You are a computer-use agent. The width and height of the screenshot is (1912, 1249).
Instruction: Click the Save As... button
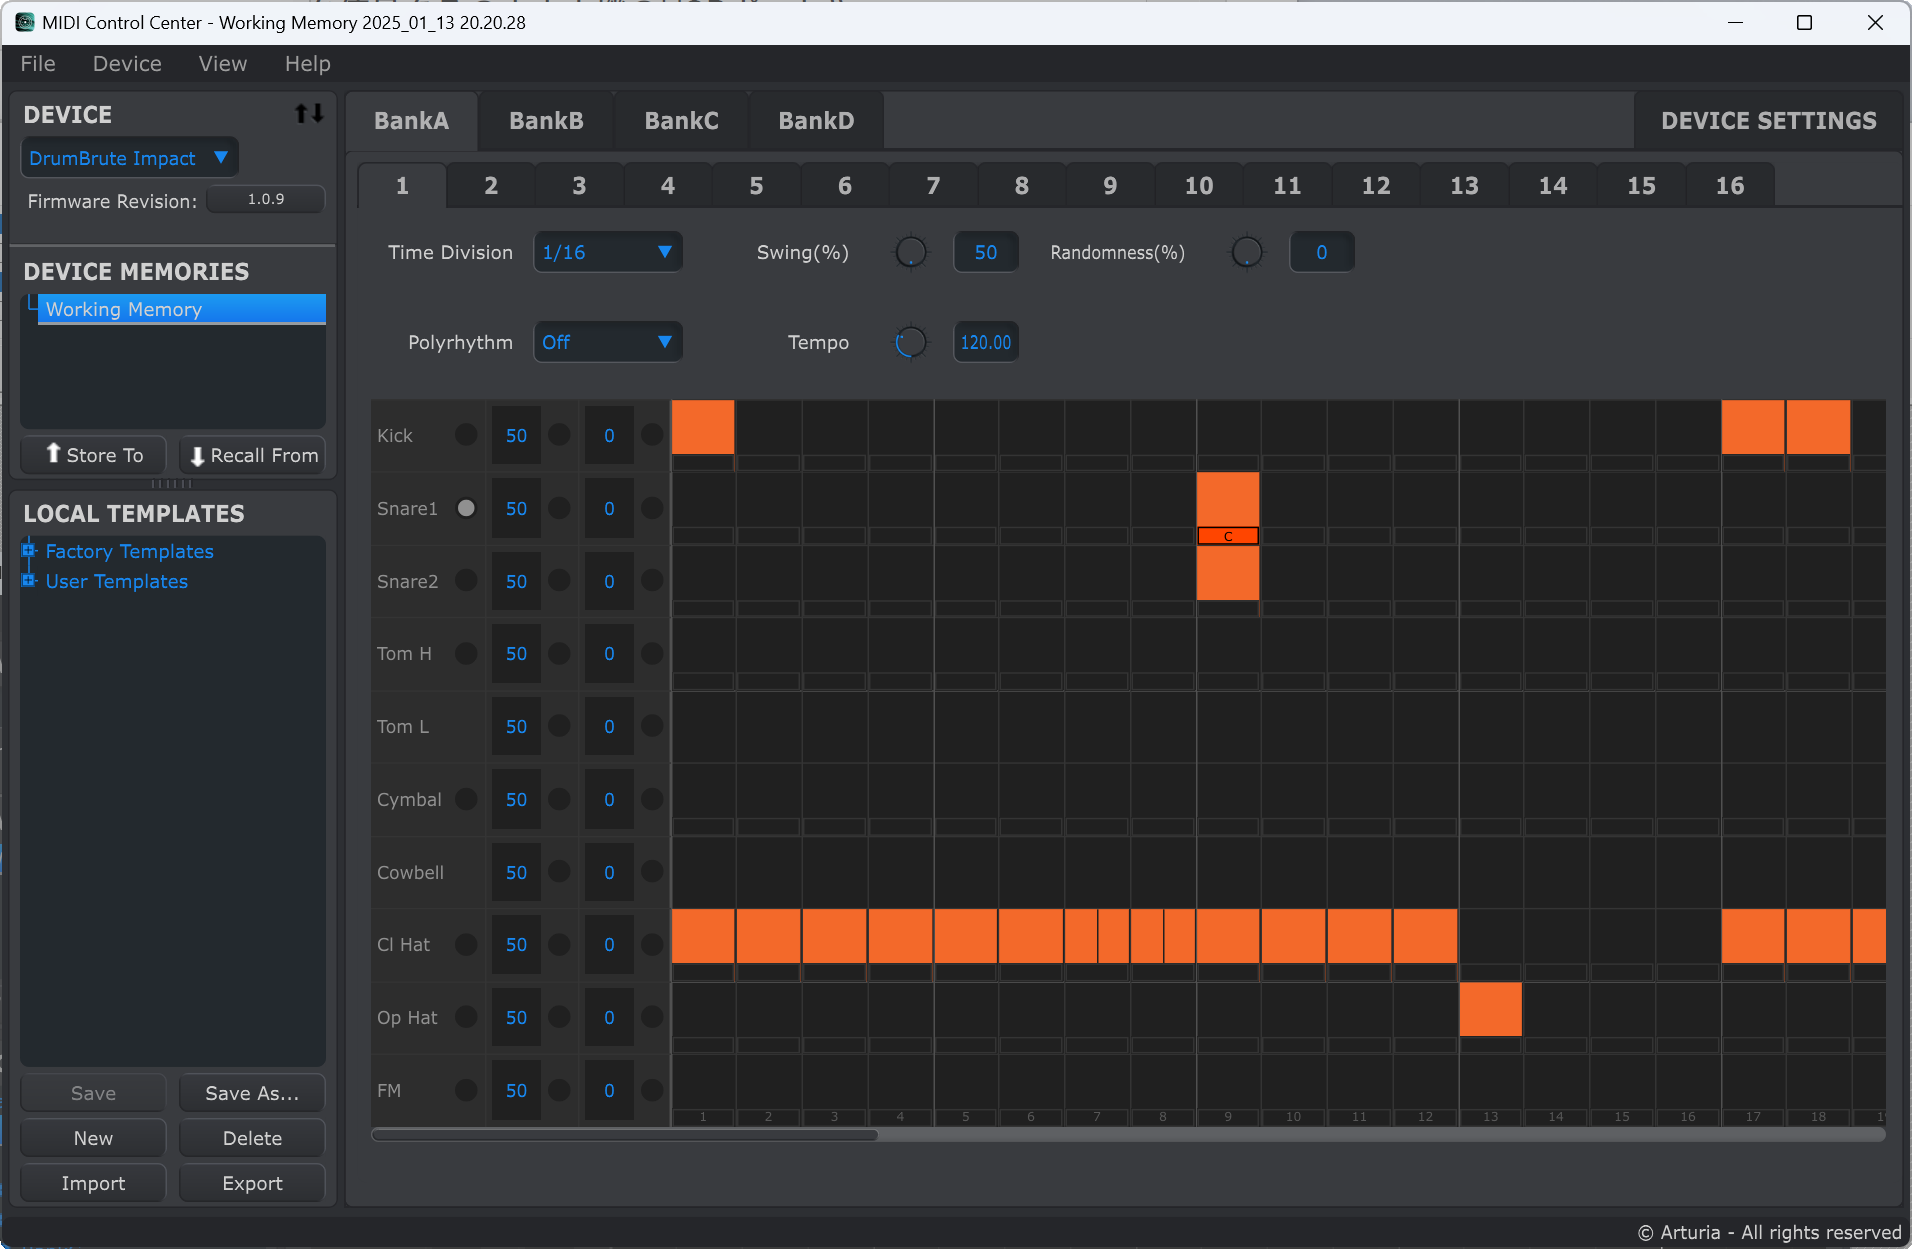(253, 1093)
